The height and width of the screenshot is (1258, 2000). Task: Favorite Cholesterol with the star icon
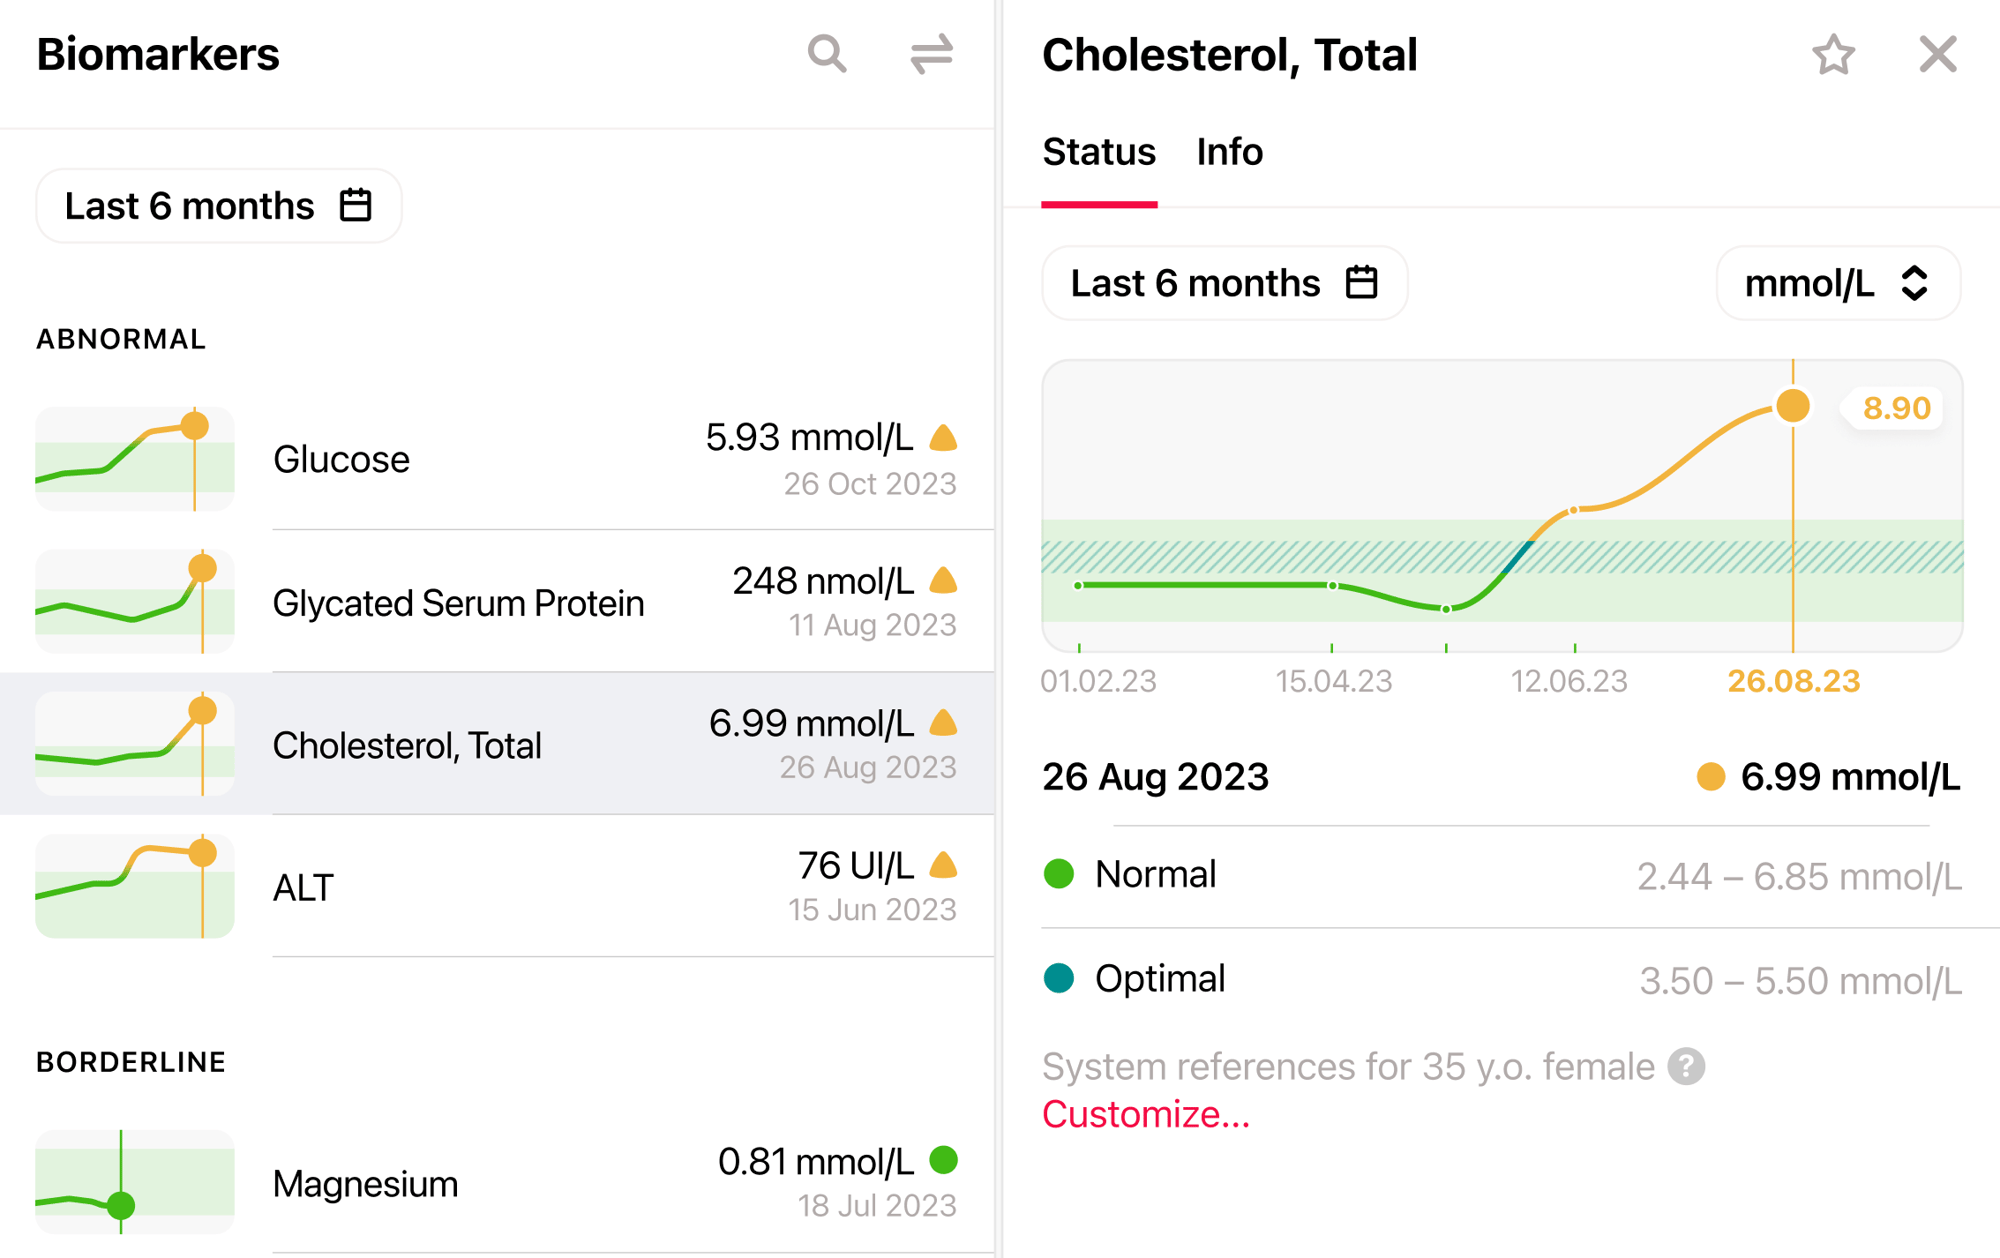(x=1833, y=55)
